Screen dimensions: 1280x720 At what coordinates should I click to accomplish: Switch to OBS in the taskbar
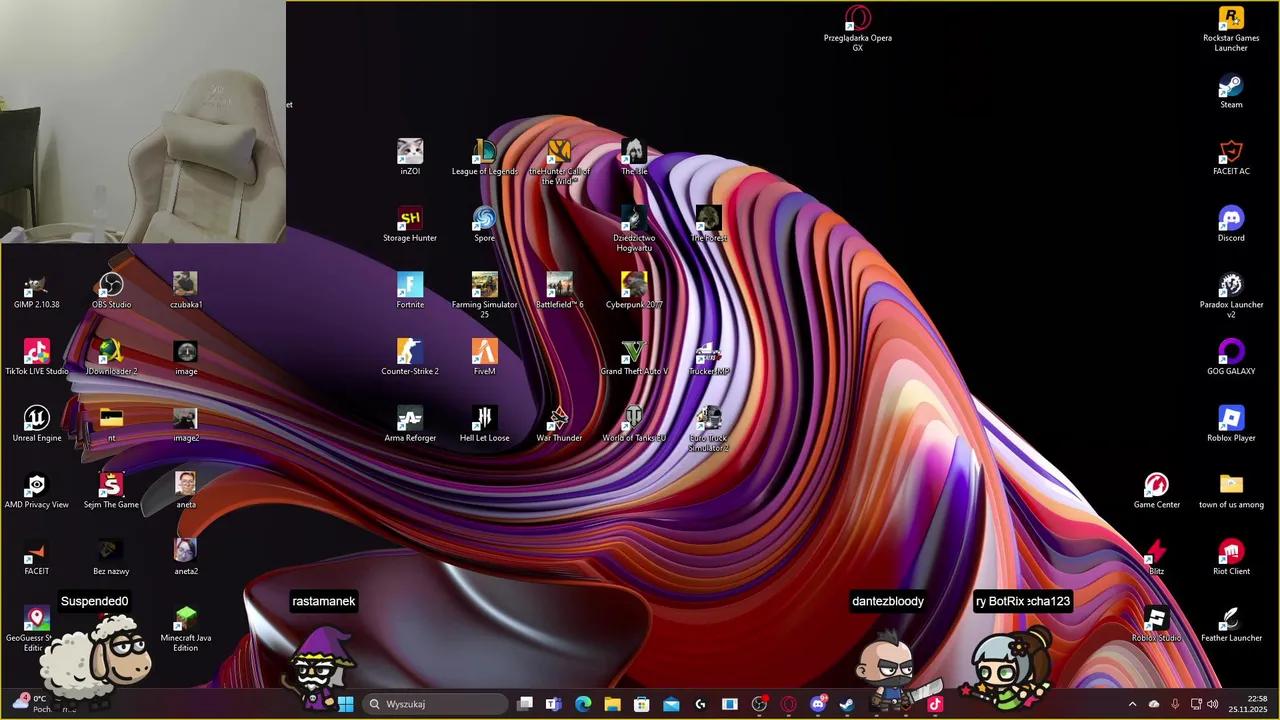coord(759,704)
